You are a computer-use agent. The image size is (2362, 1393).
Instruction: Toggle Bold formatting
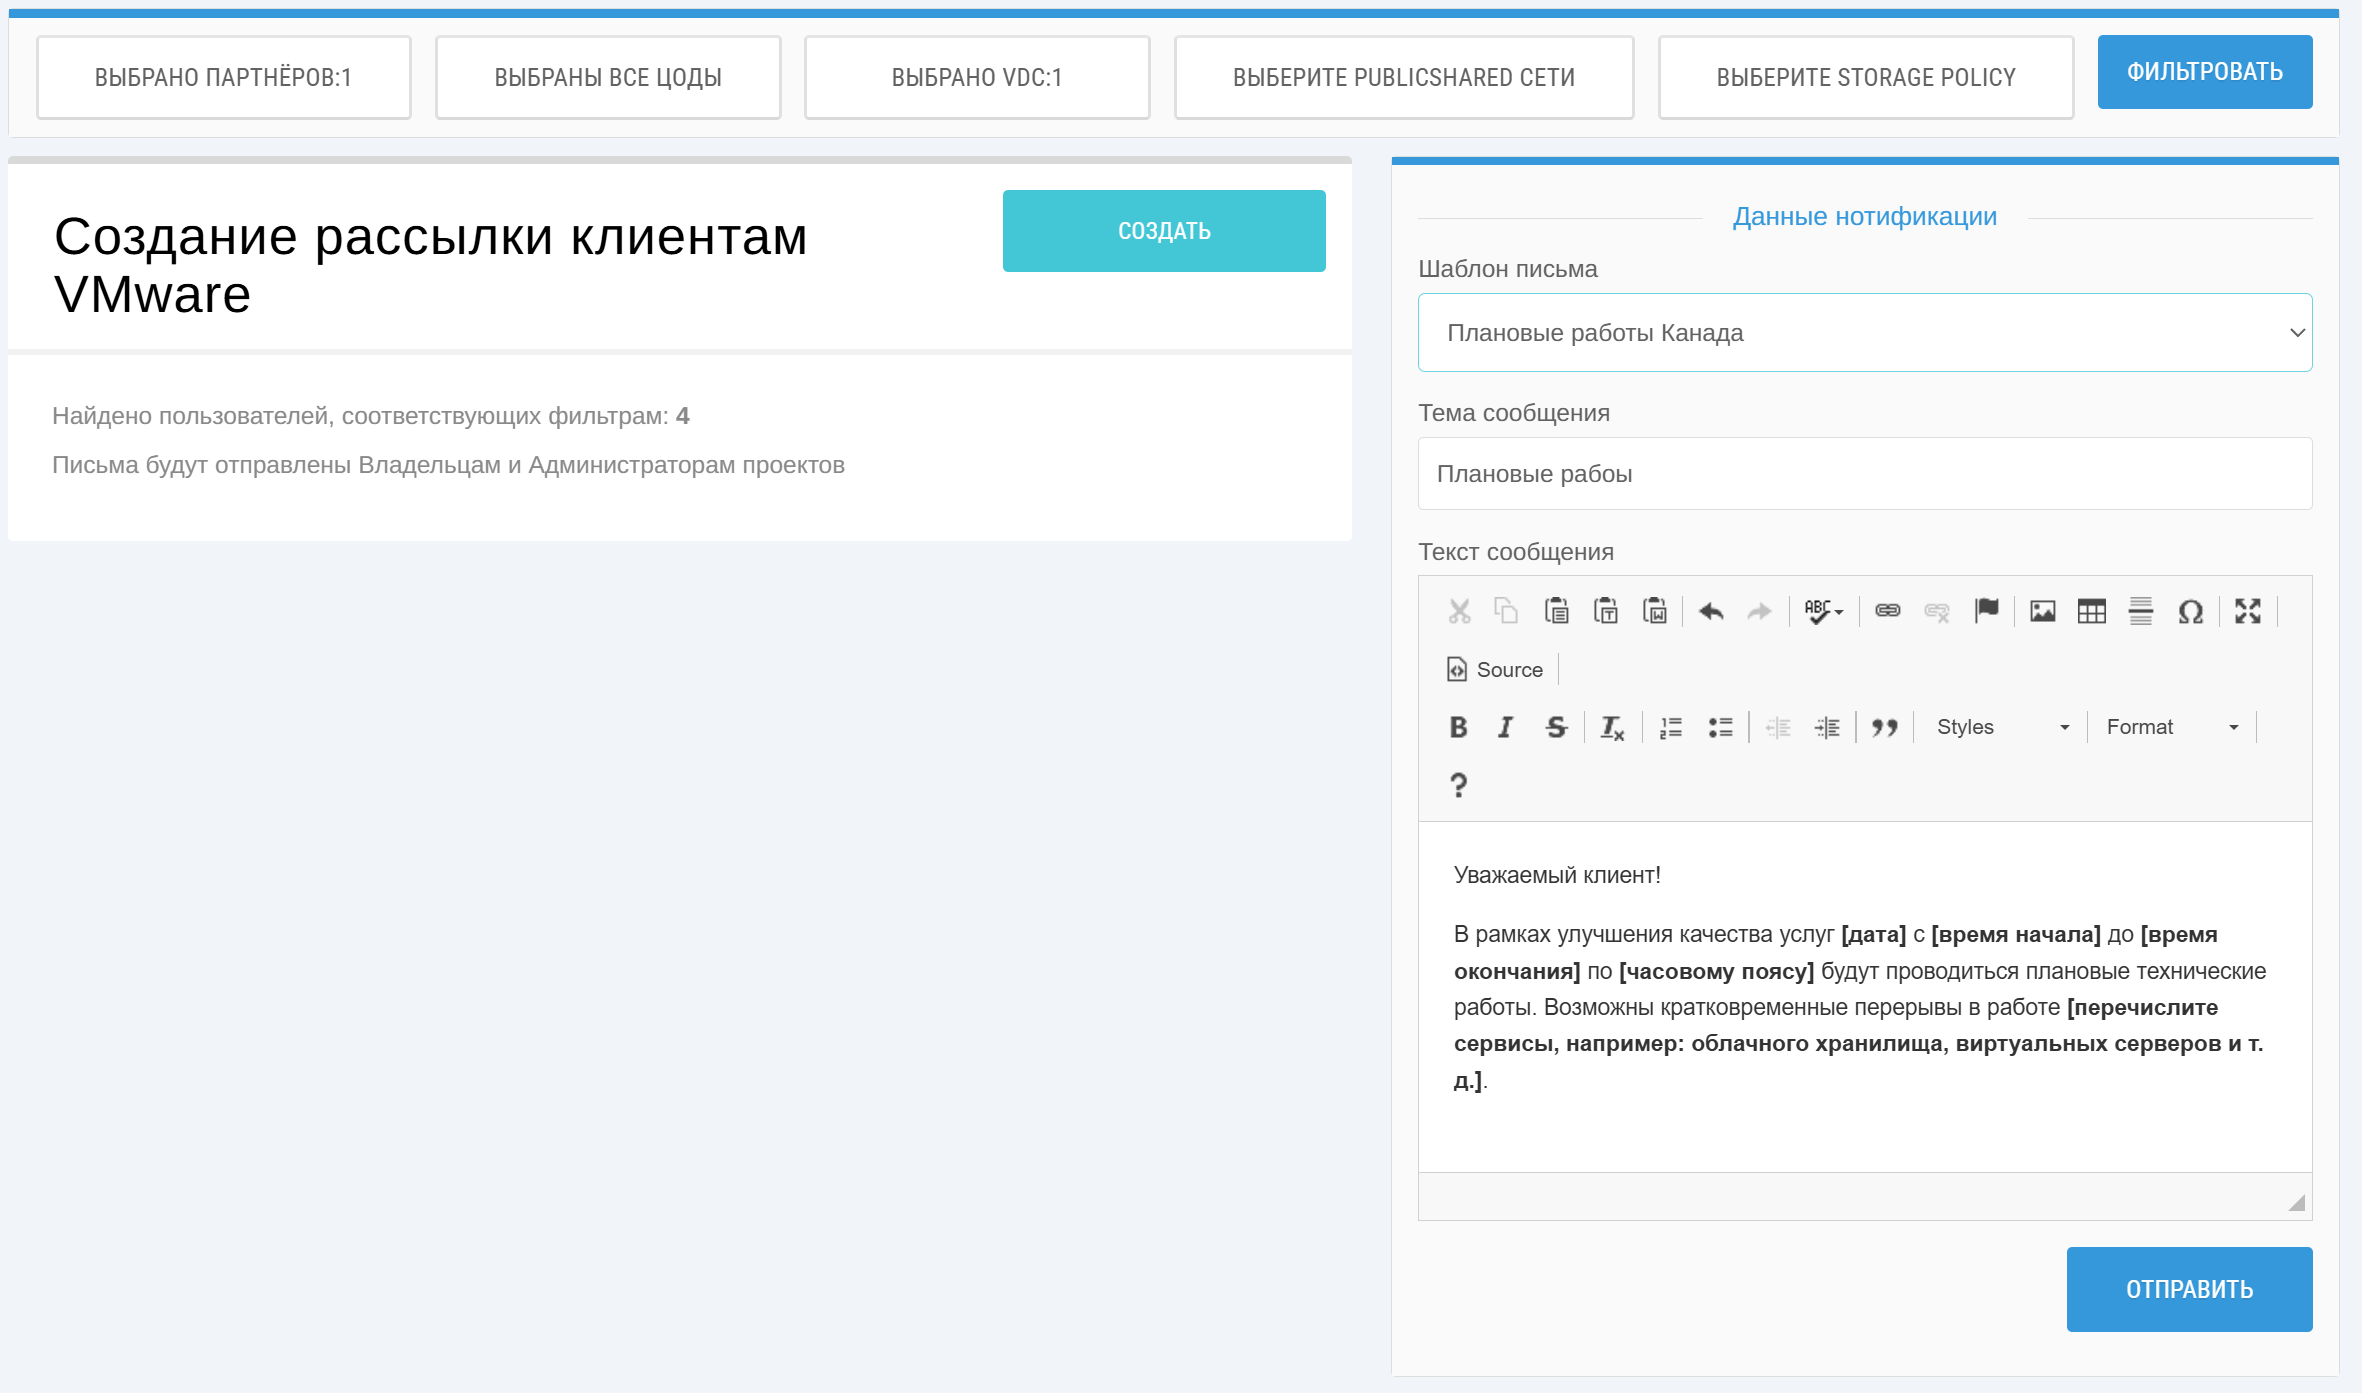coord(1458,727)
